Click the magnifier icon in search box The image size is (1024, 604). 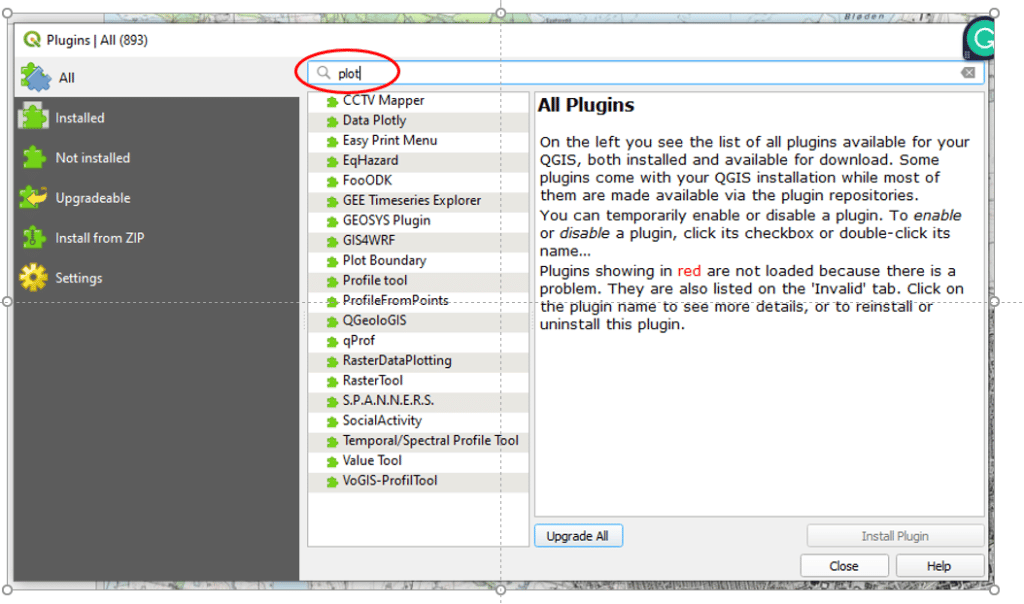coord(323,72)
